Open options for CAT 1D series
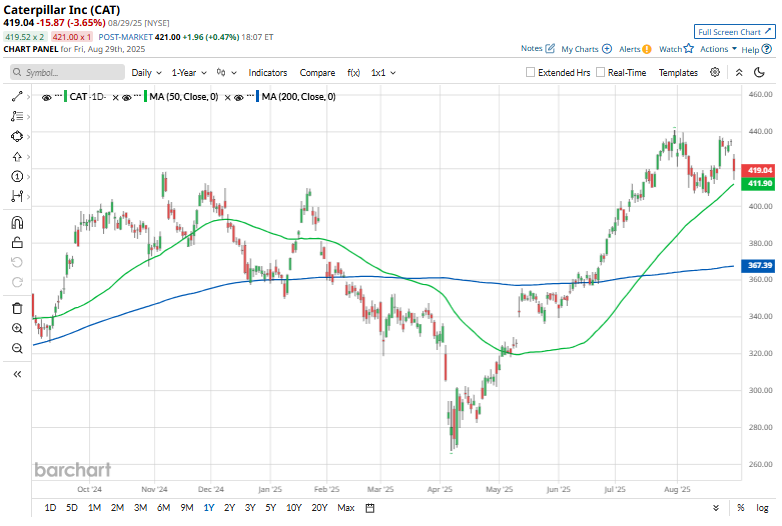The width and height of the screenshot is (782, 526). pos(58,95)
